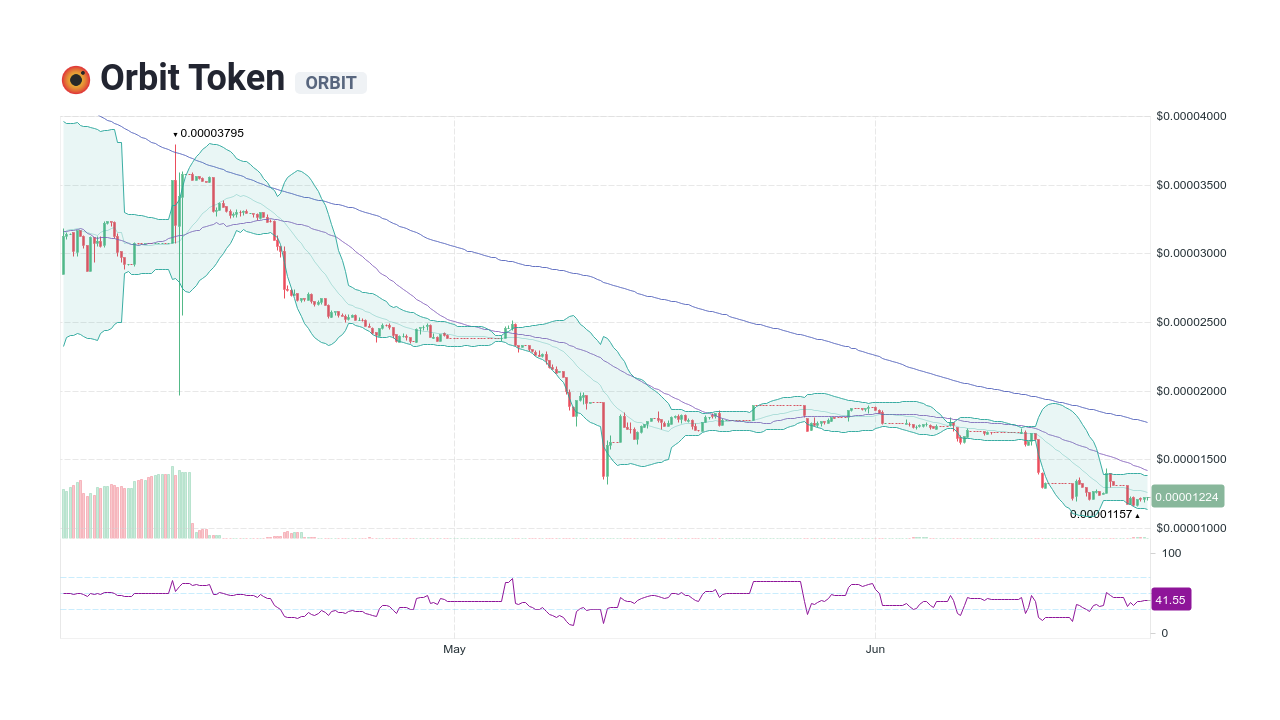Select the May label on the time axis
Screen dimensions: 1280x720
[454, 648]
